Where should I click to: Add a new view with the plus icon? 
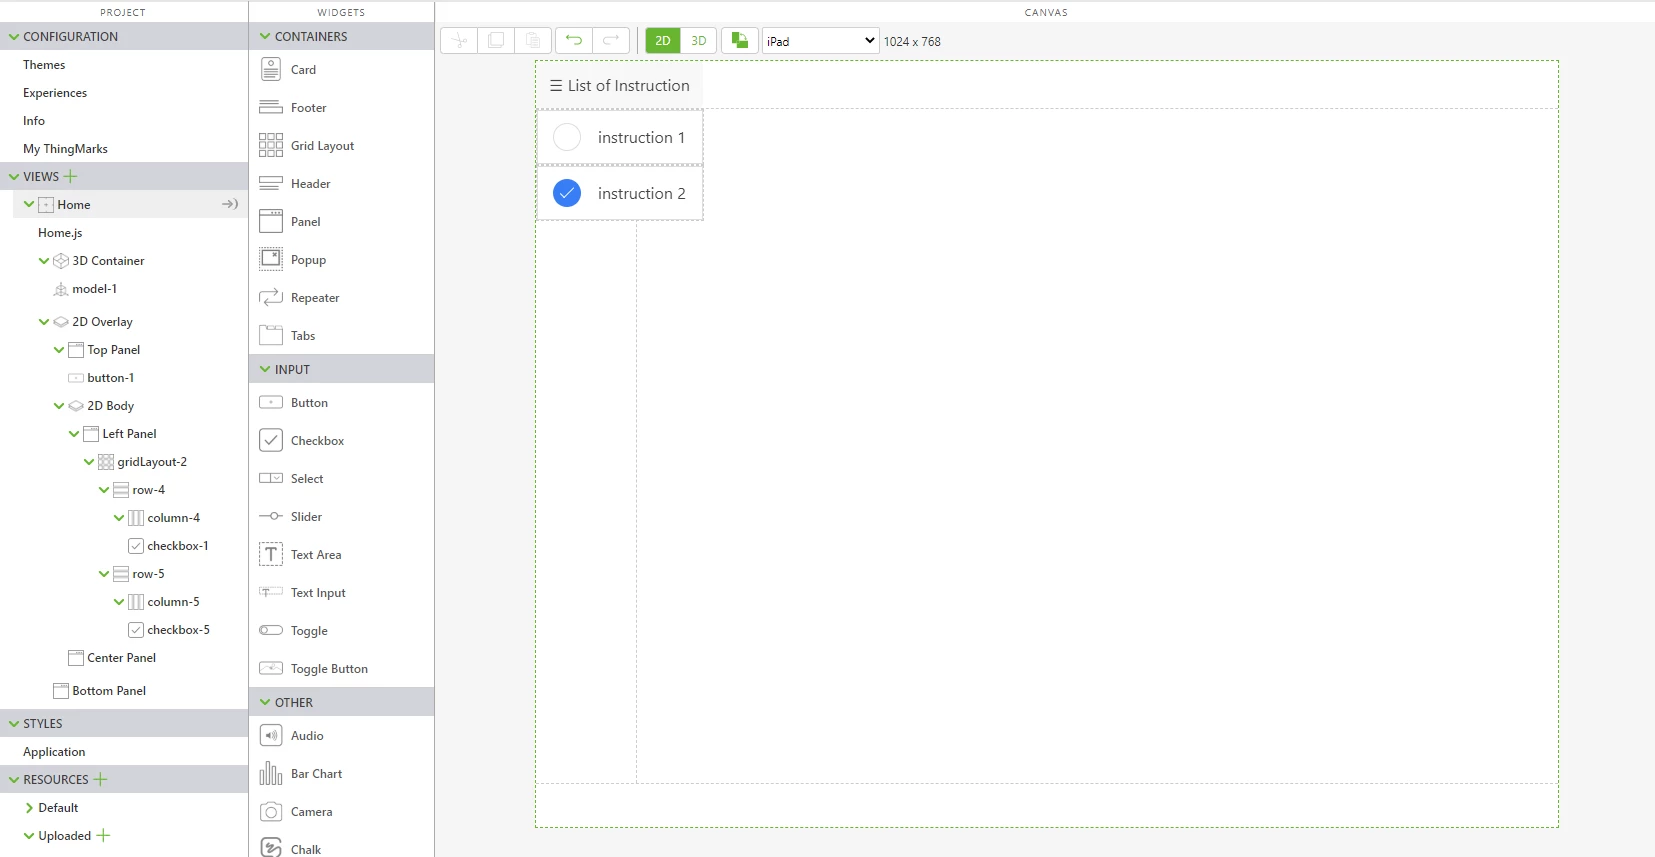tap(71, 176)
